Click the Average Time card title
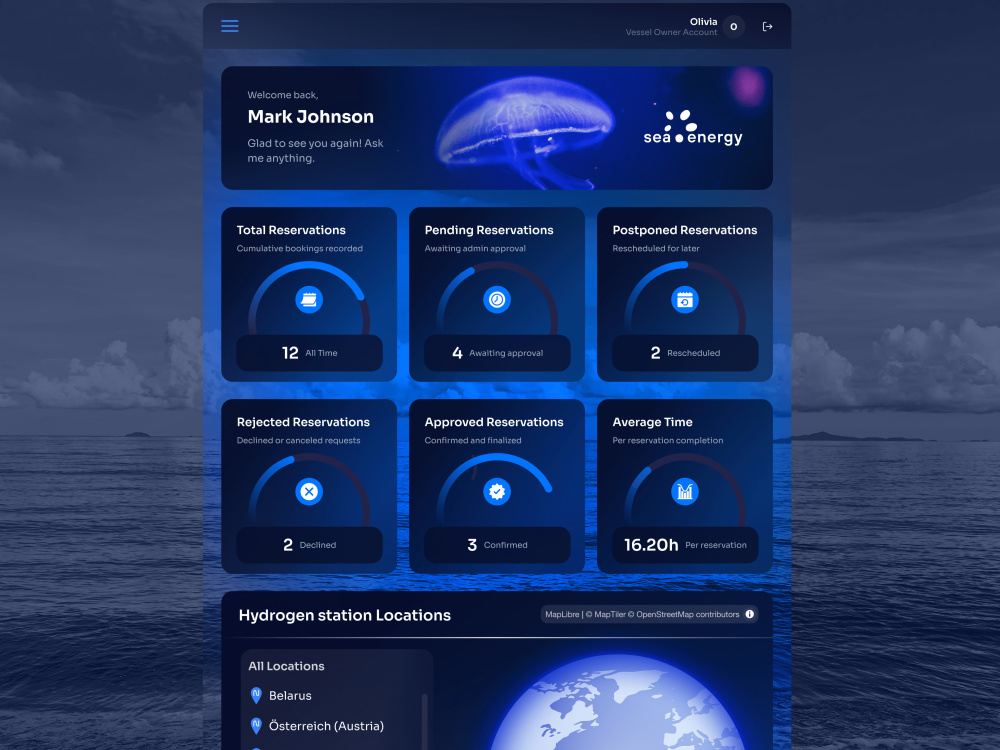 click(652, 422)
